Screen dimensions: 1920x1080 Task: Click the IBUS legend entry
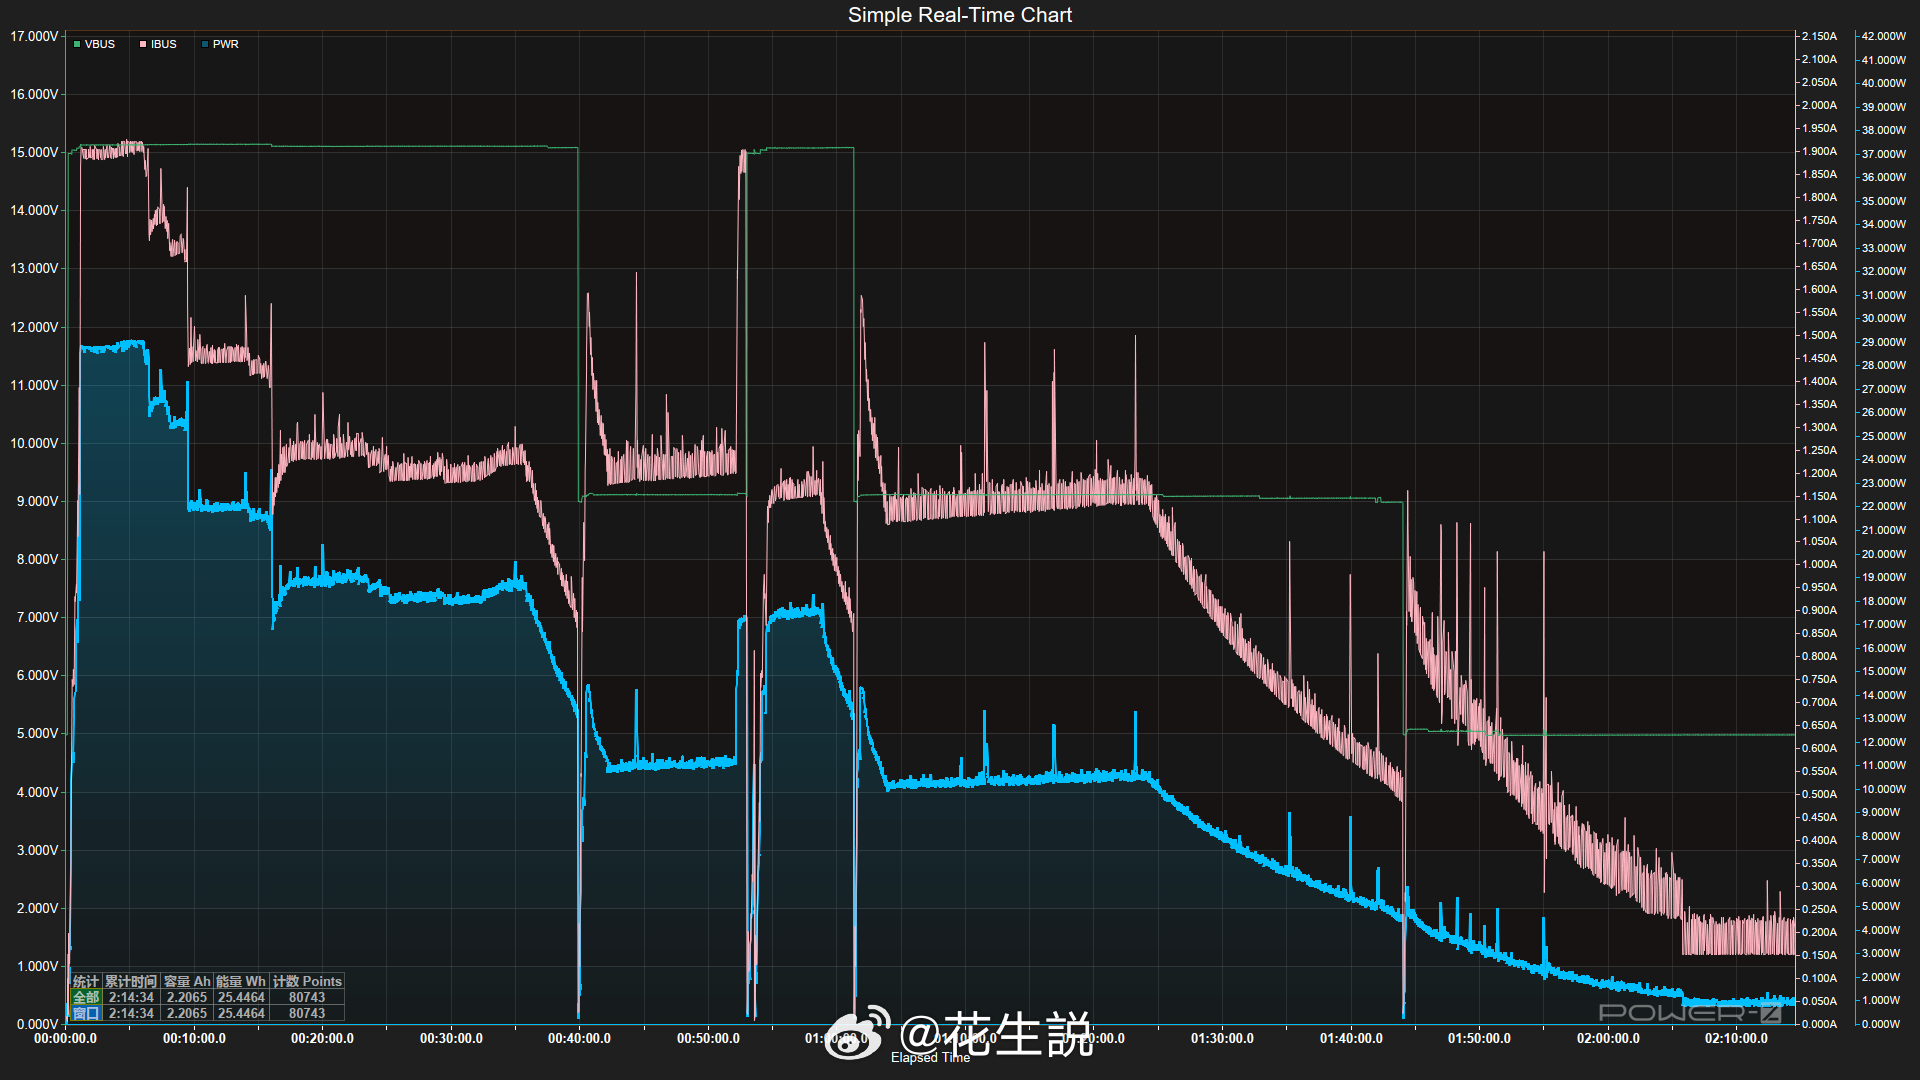point(158,44)
